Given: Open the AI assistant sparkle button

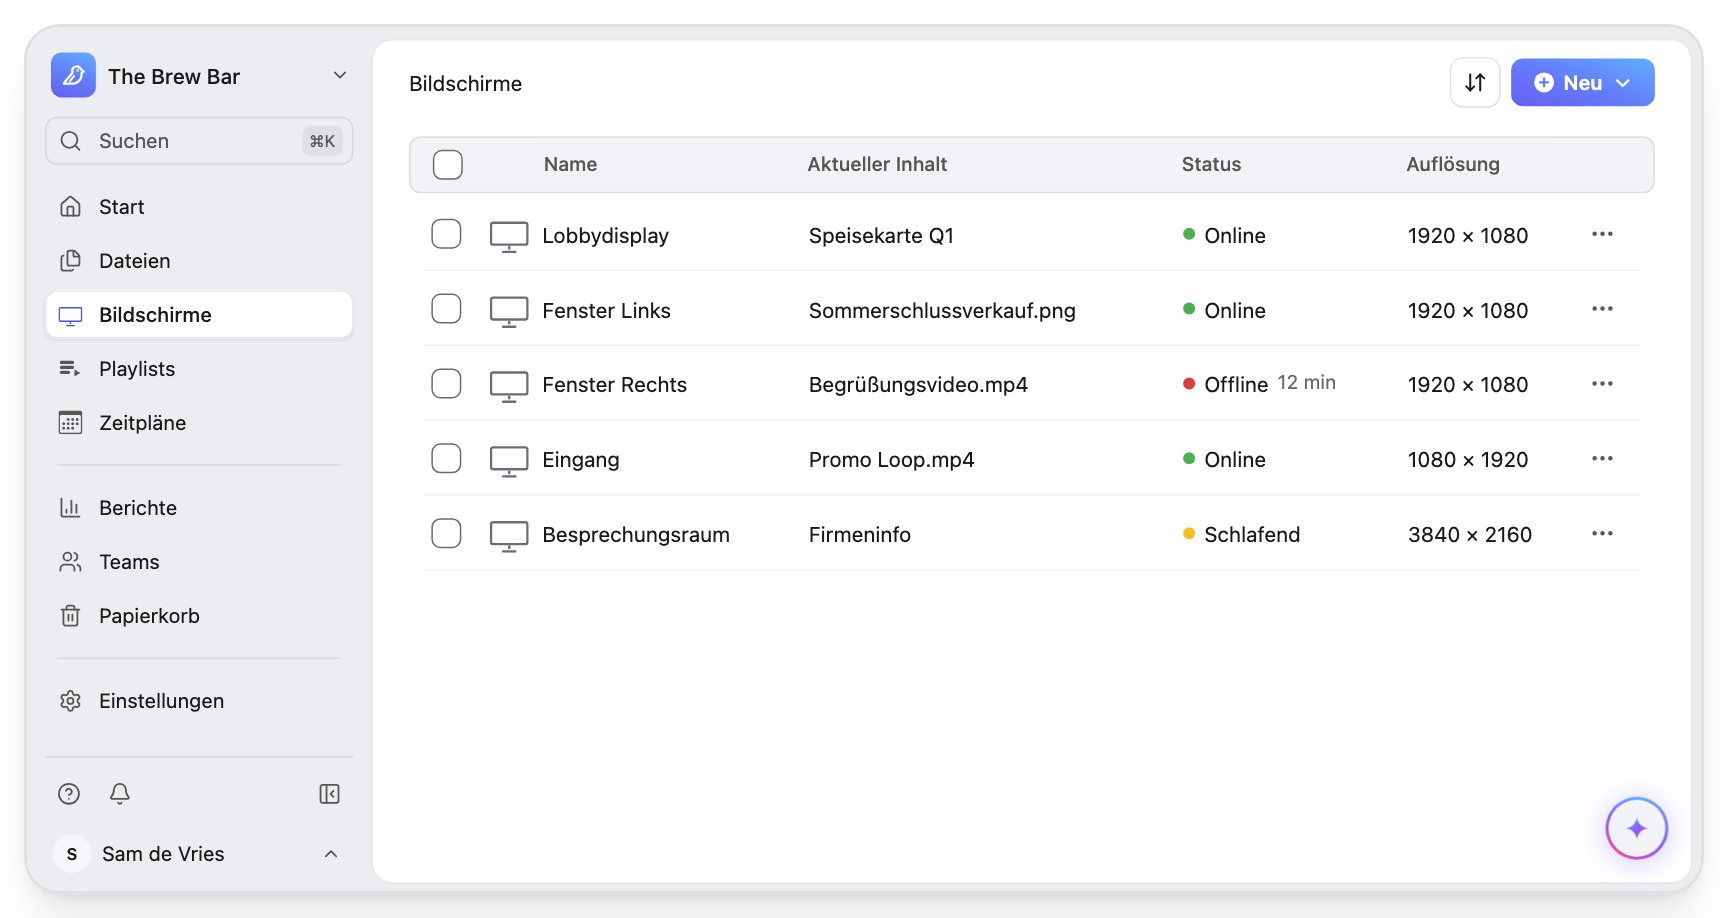Looking at the screenshot, I should 1636,828.
